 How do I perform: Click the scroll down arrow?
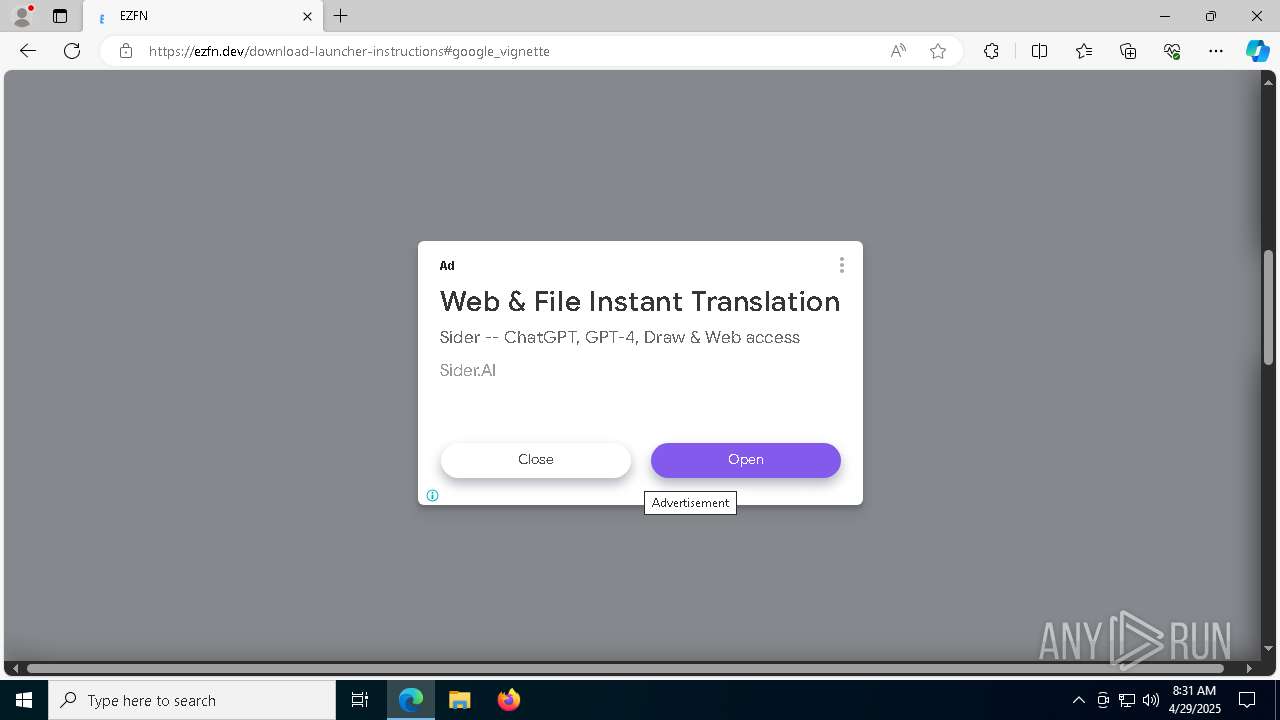pos(1268,649)
